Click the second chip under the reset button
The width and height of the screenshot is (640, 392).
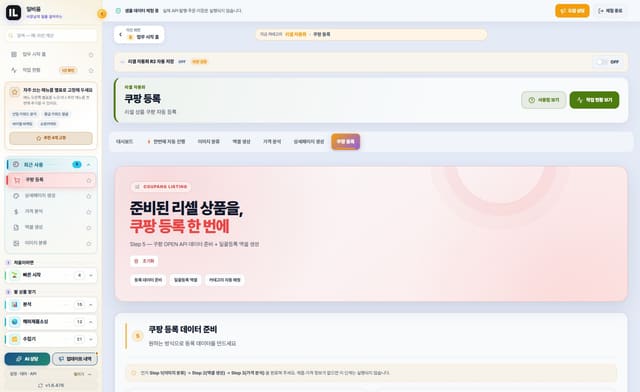186,280
